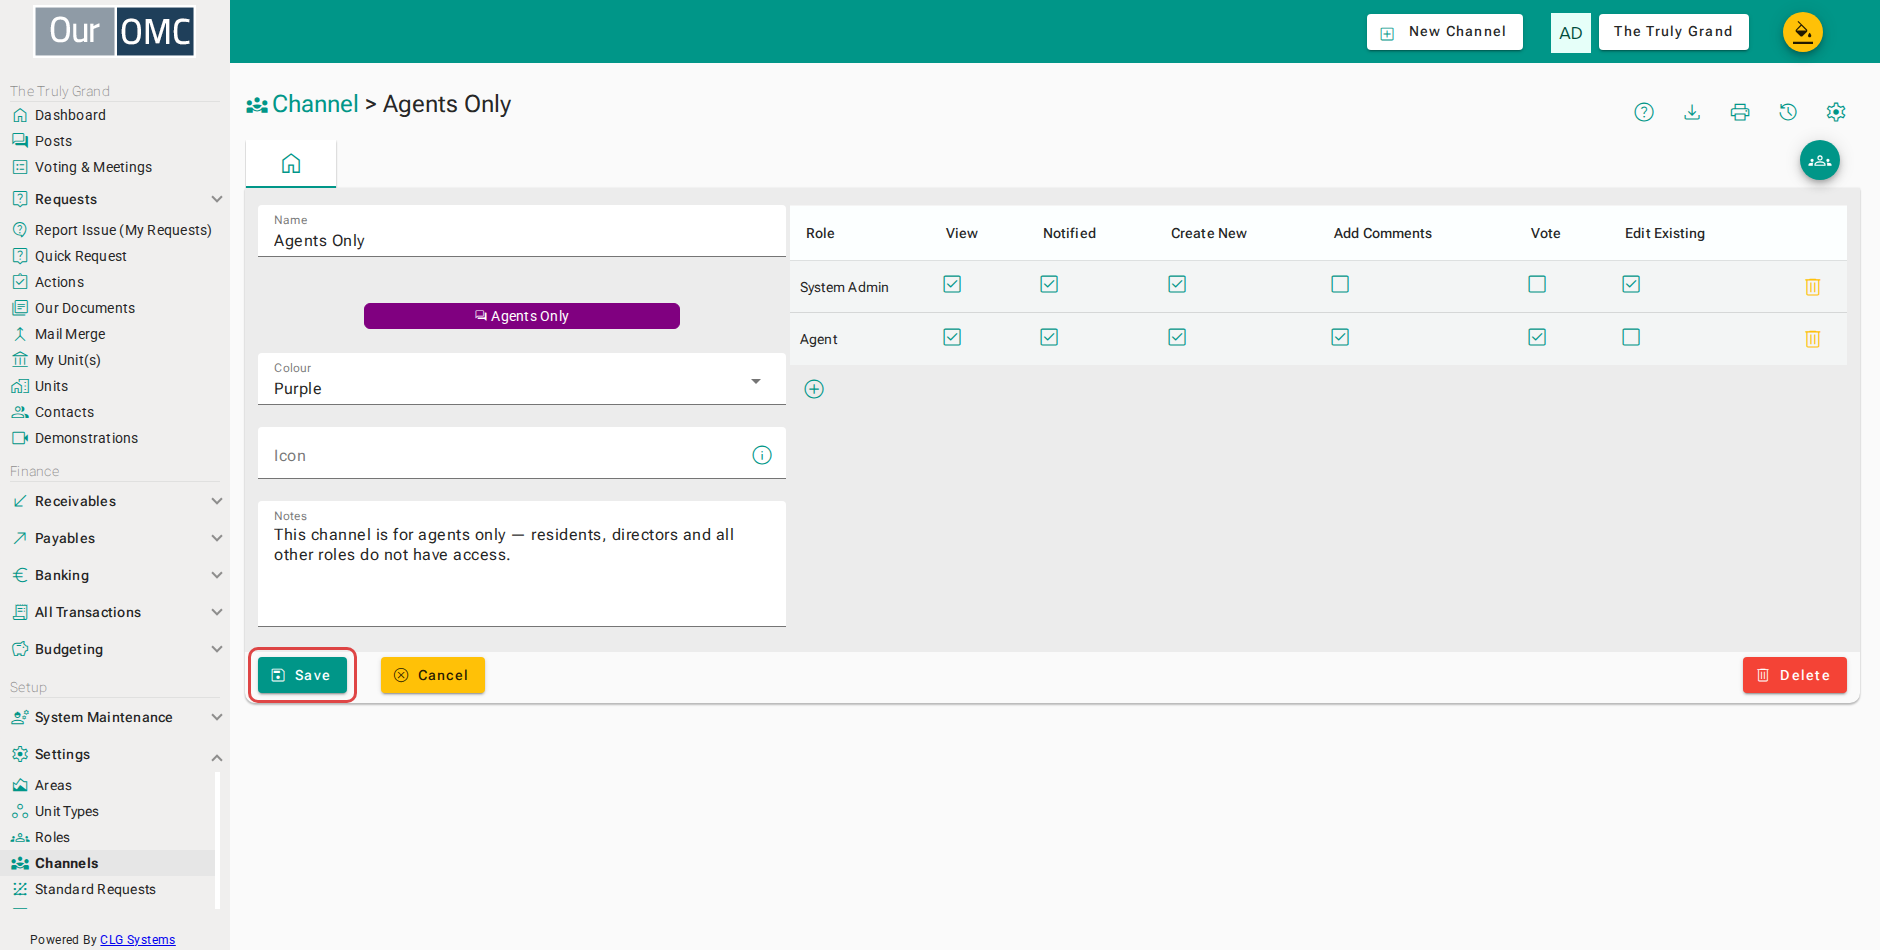Click the Cancel button
The image size is (1880, 950).
(x=433, y=675)
